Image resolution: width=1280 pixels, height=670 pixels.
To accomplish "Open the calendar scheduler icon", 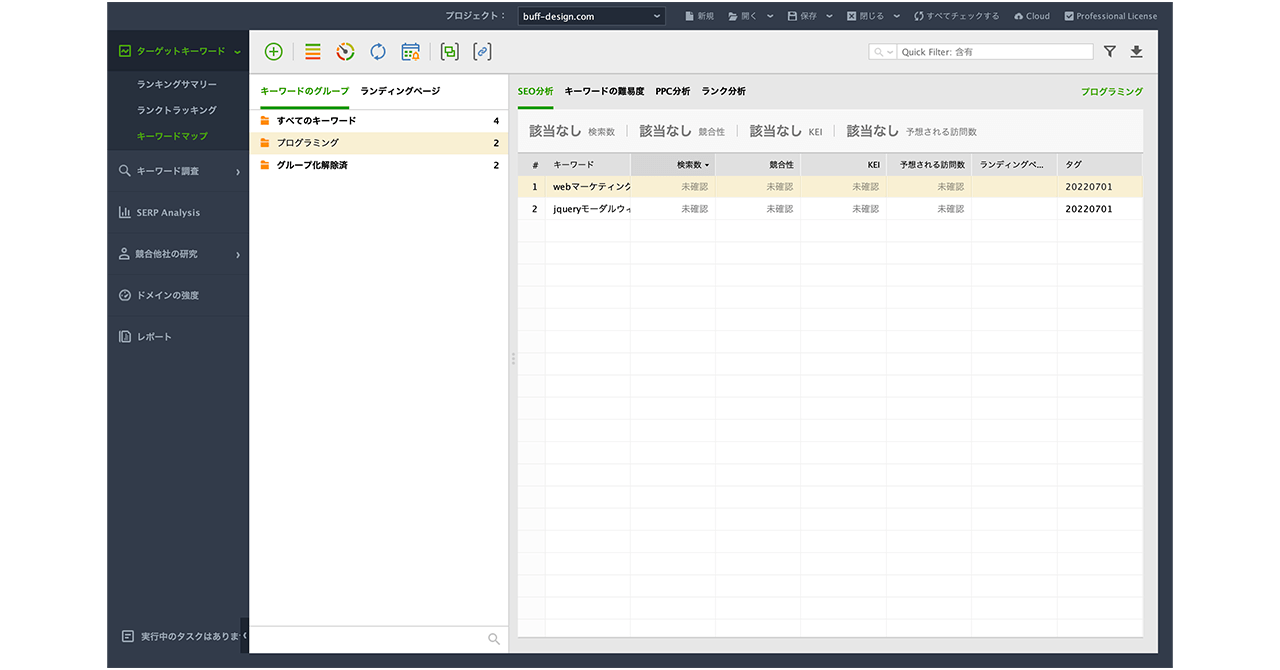I will click(x=410, y=52).
